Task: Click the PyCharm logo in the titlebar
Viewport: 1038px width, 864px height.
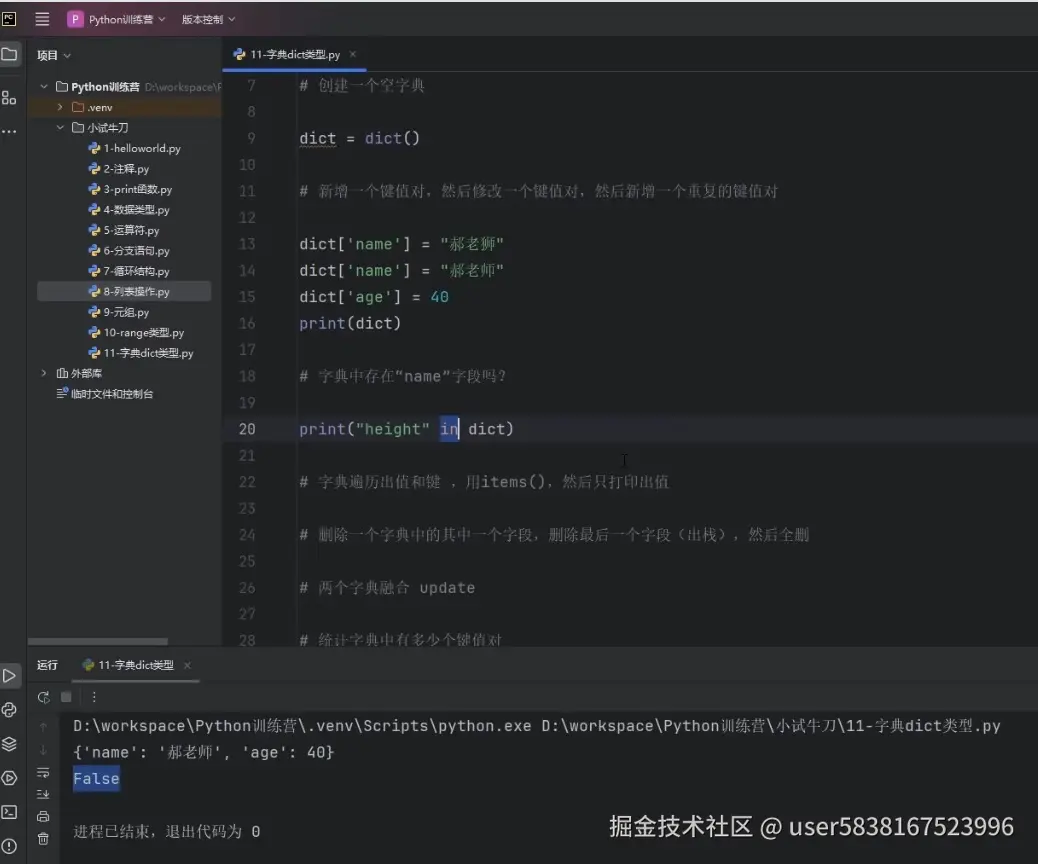Action: (x=12, y=17)
